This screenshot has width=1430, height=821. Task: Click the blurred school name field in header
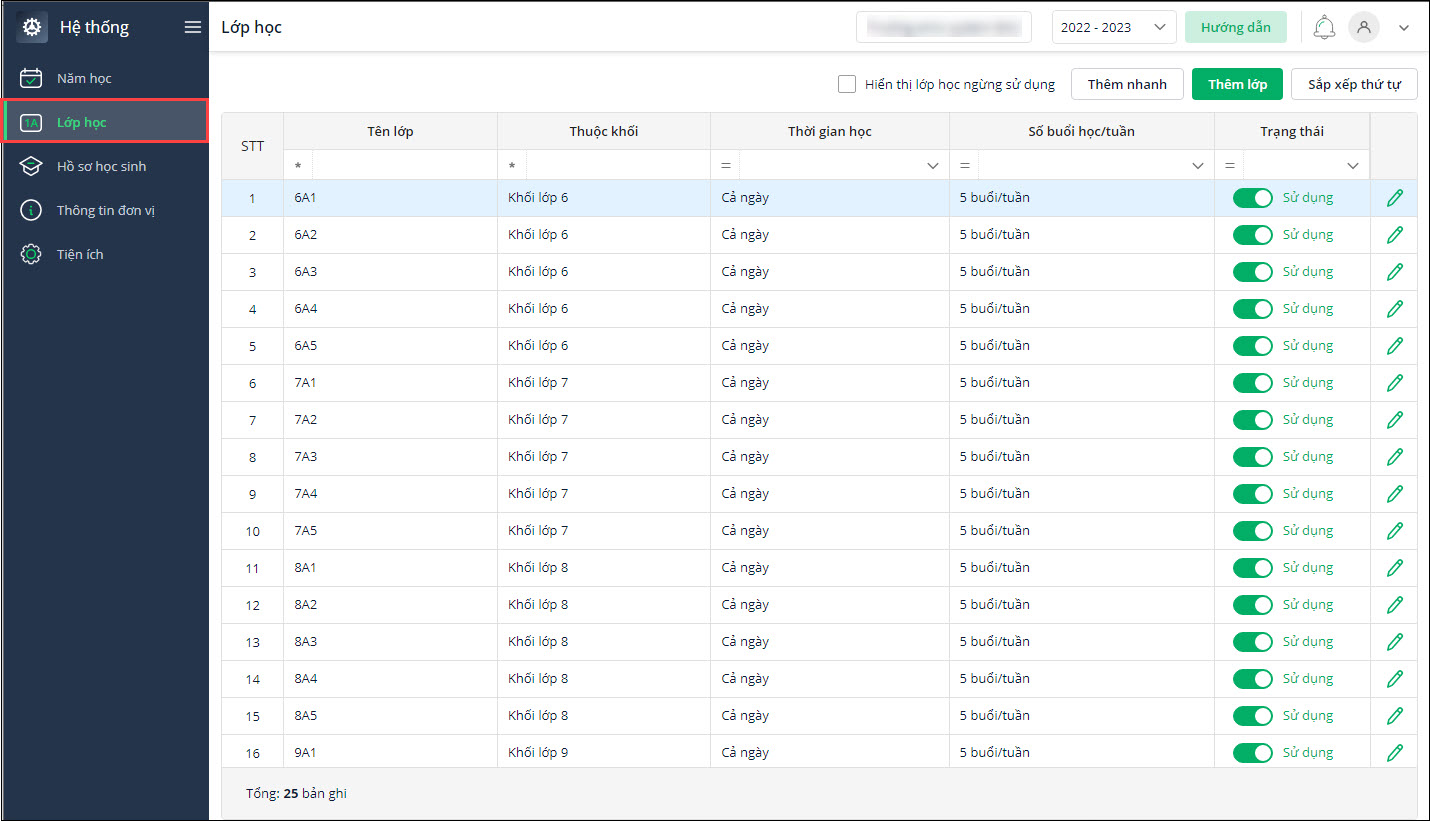(943, 28)
